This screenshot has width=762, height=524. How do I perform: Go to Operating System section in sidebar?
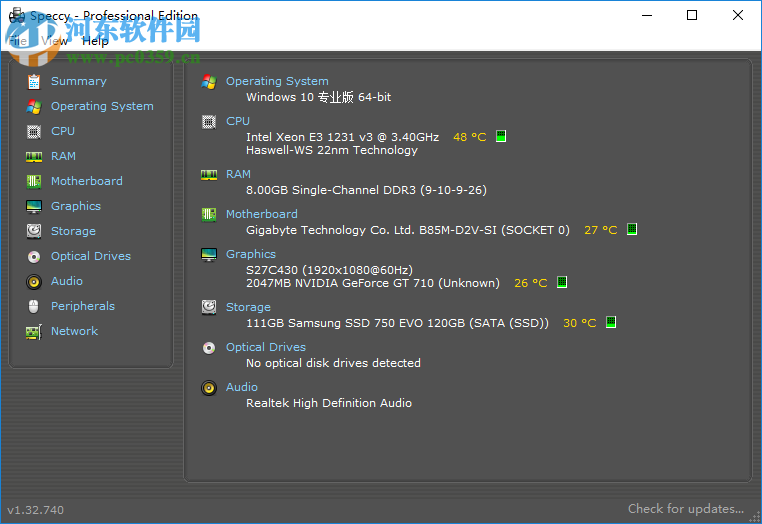[x=102, y=106]
